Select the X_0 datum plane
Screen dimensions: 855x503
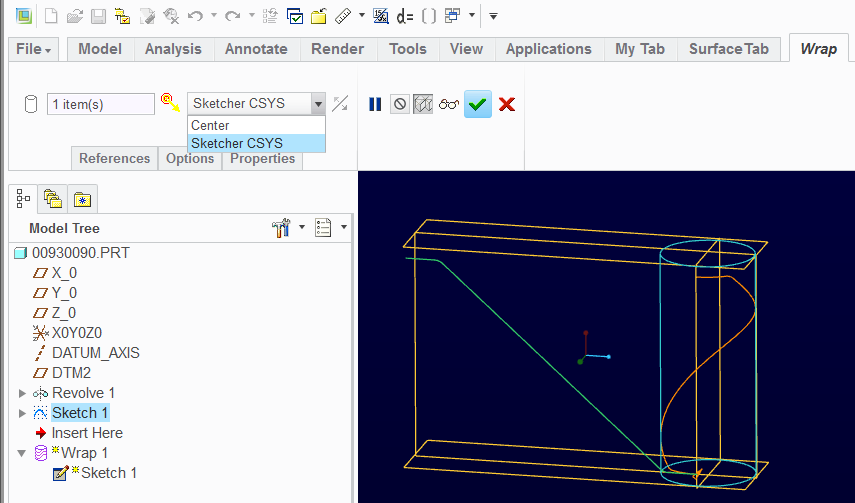(x=64, y=273)
